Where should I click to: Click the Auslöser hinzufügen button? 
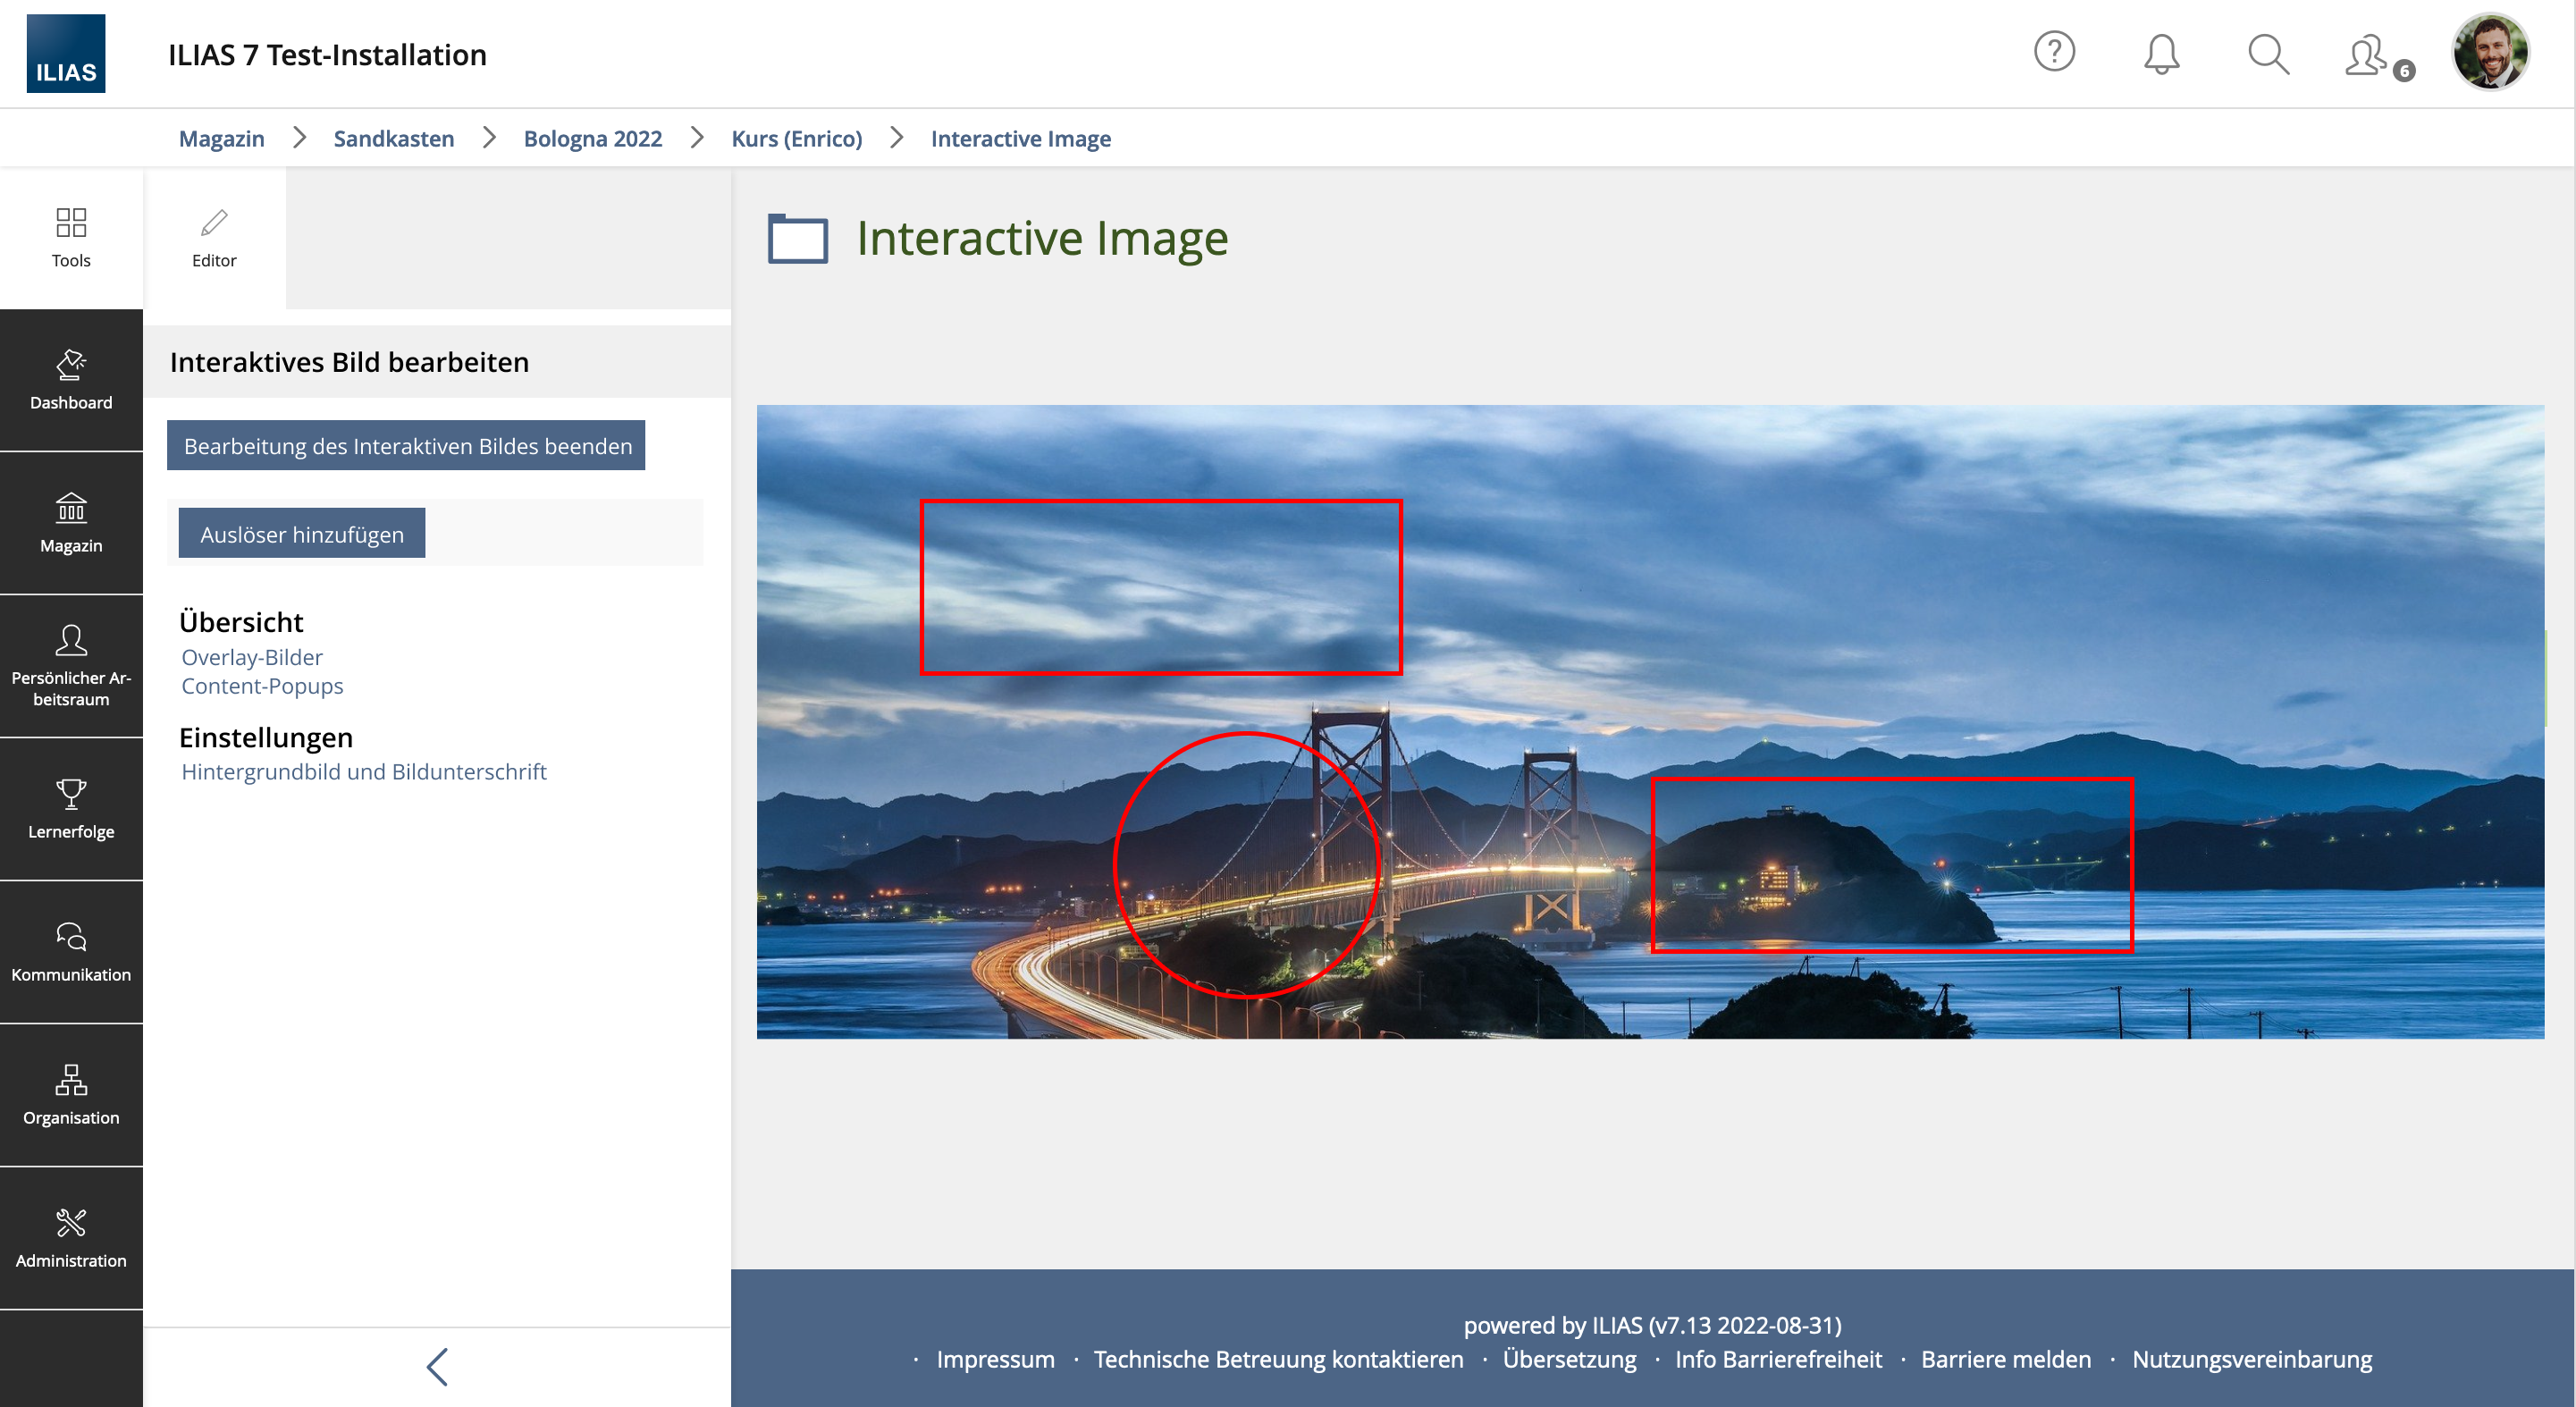tap(302, 534)
